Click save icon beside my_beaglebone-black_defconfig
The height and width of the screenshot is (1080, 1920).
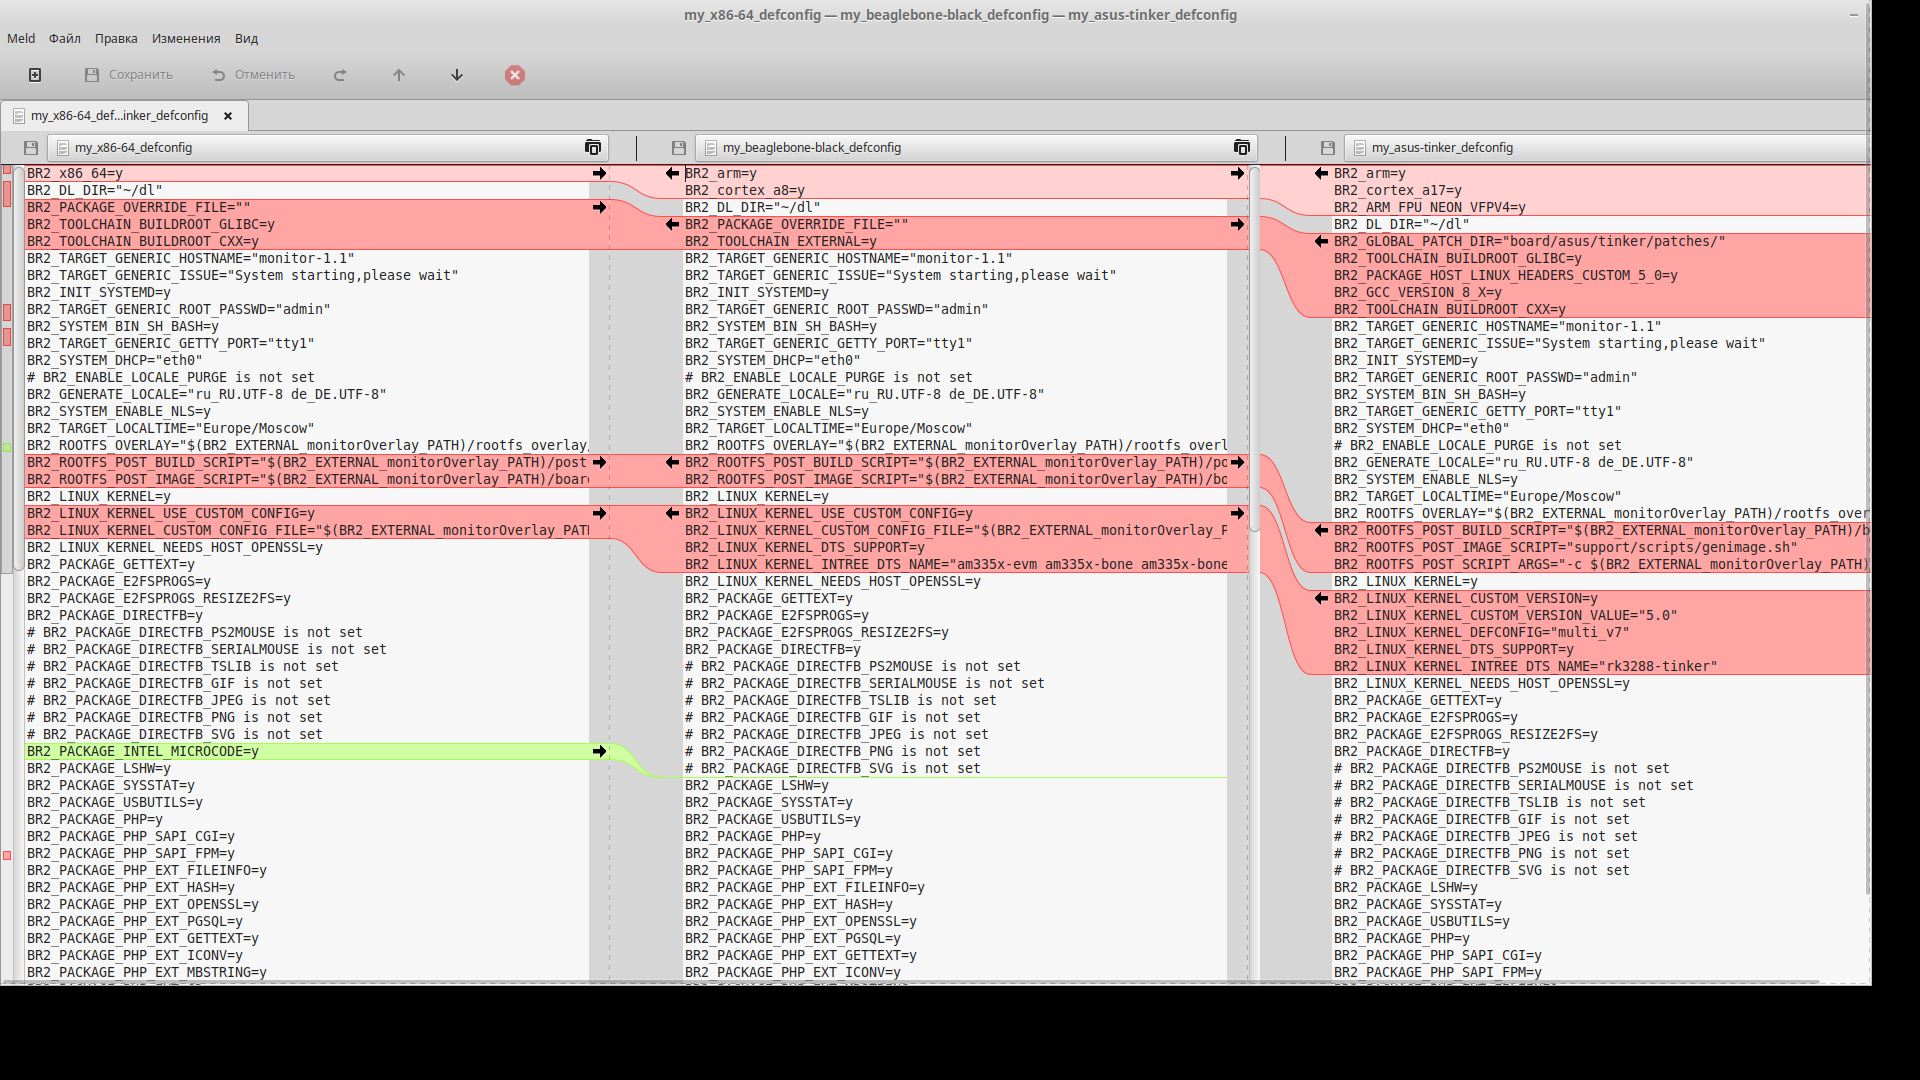679,148
